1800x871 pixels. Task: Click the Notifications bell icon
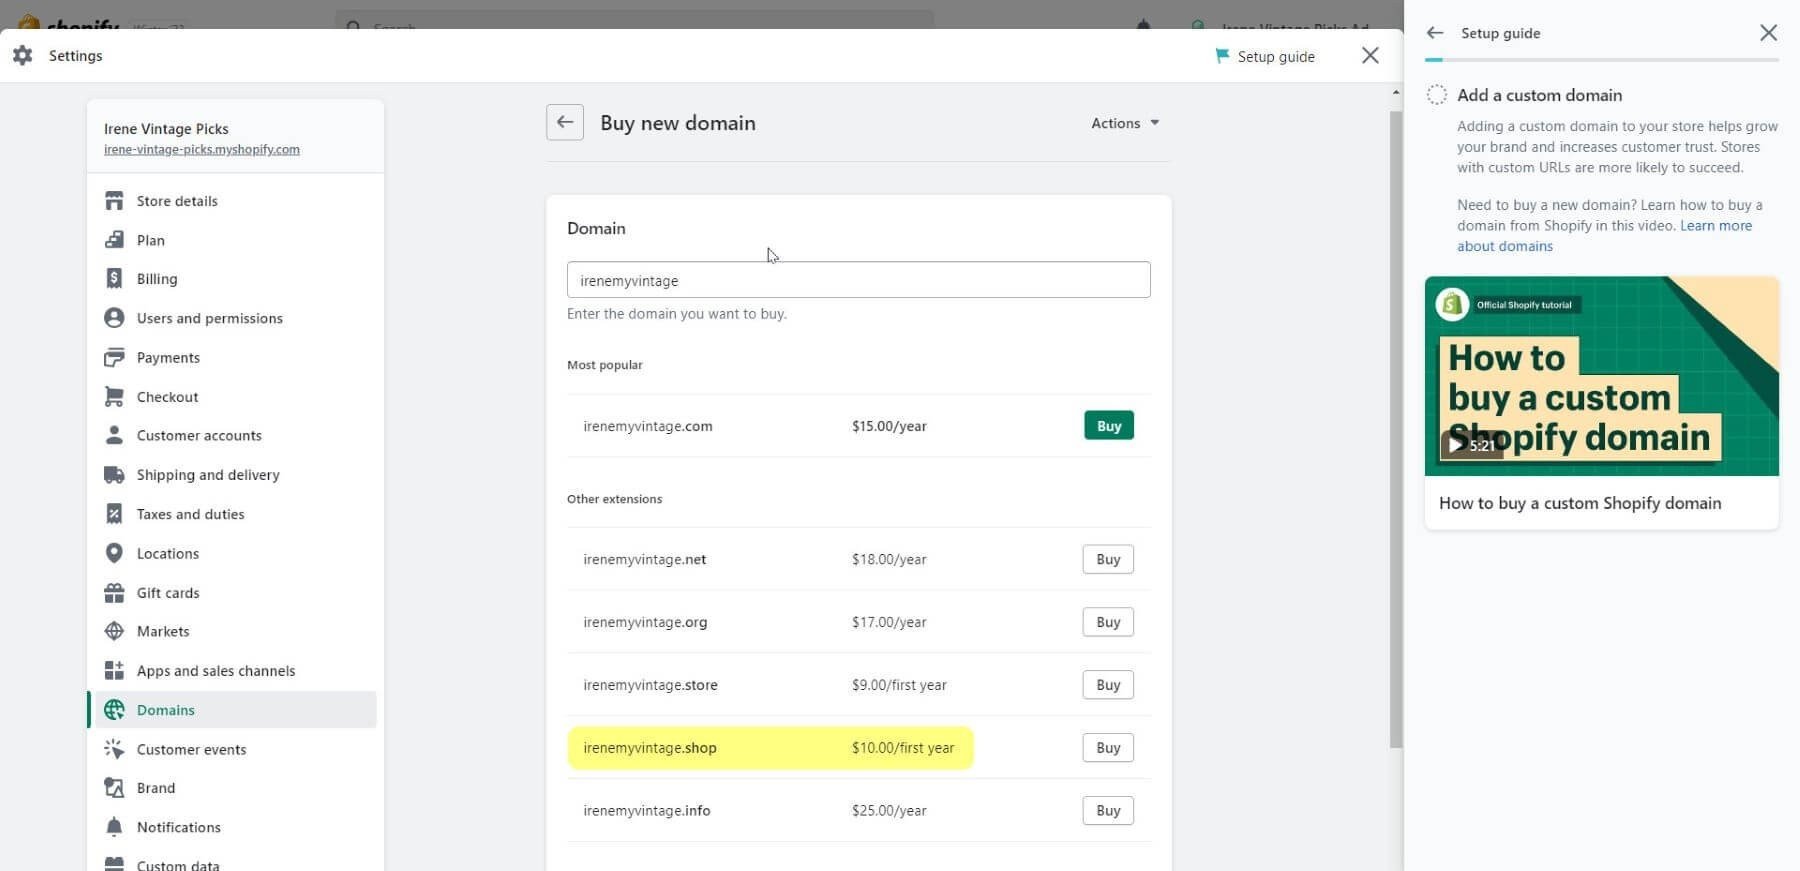tap(114, 827)
